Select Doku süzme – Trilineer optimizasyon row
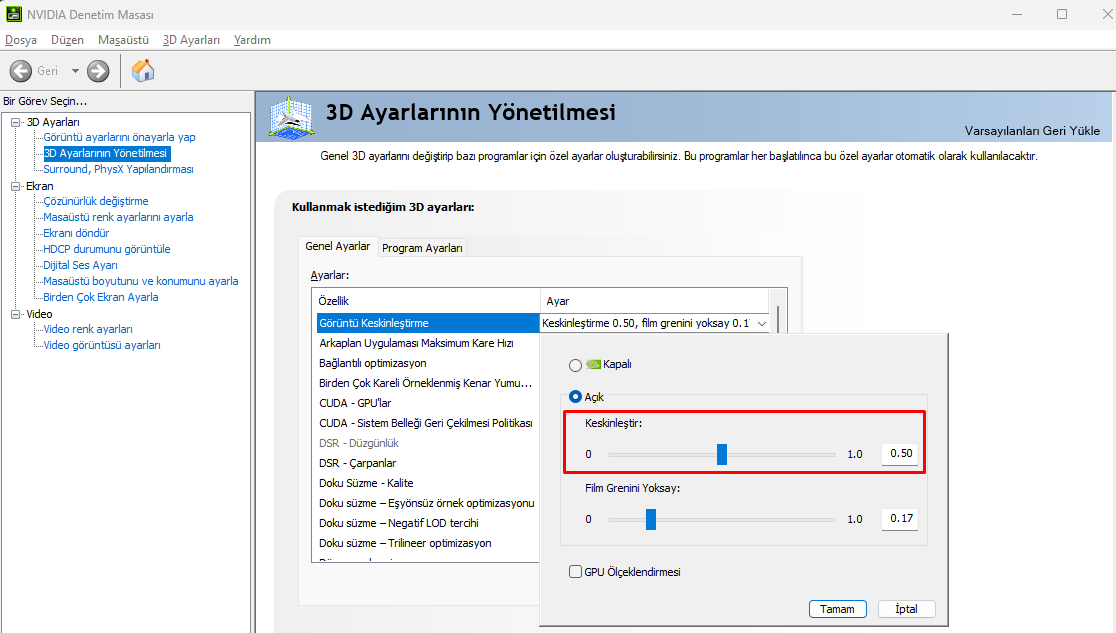The image size is (1116, 633). coord(428,543)
